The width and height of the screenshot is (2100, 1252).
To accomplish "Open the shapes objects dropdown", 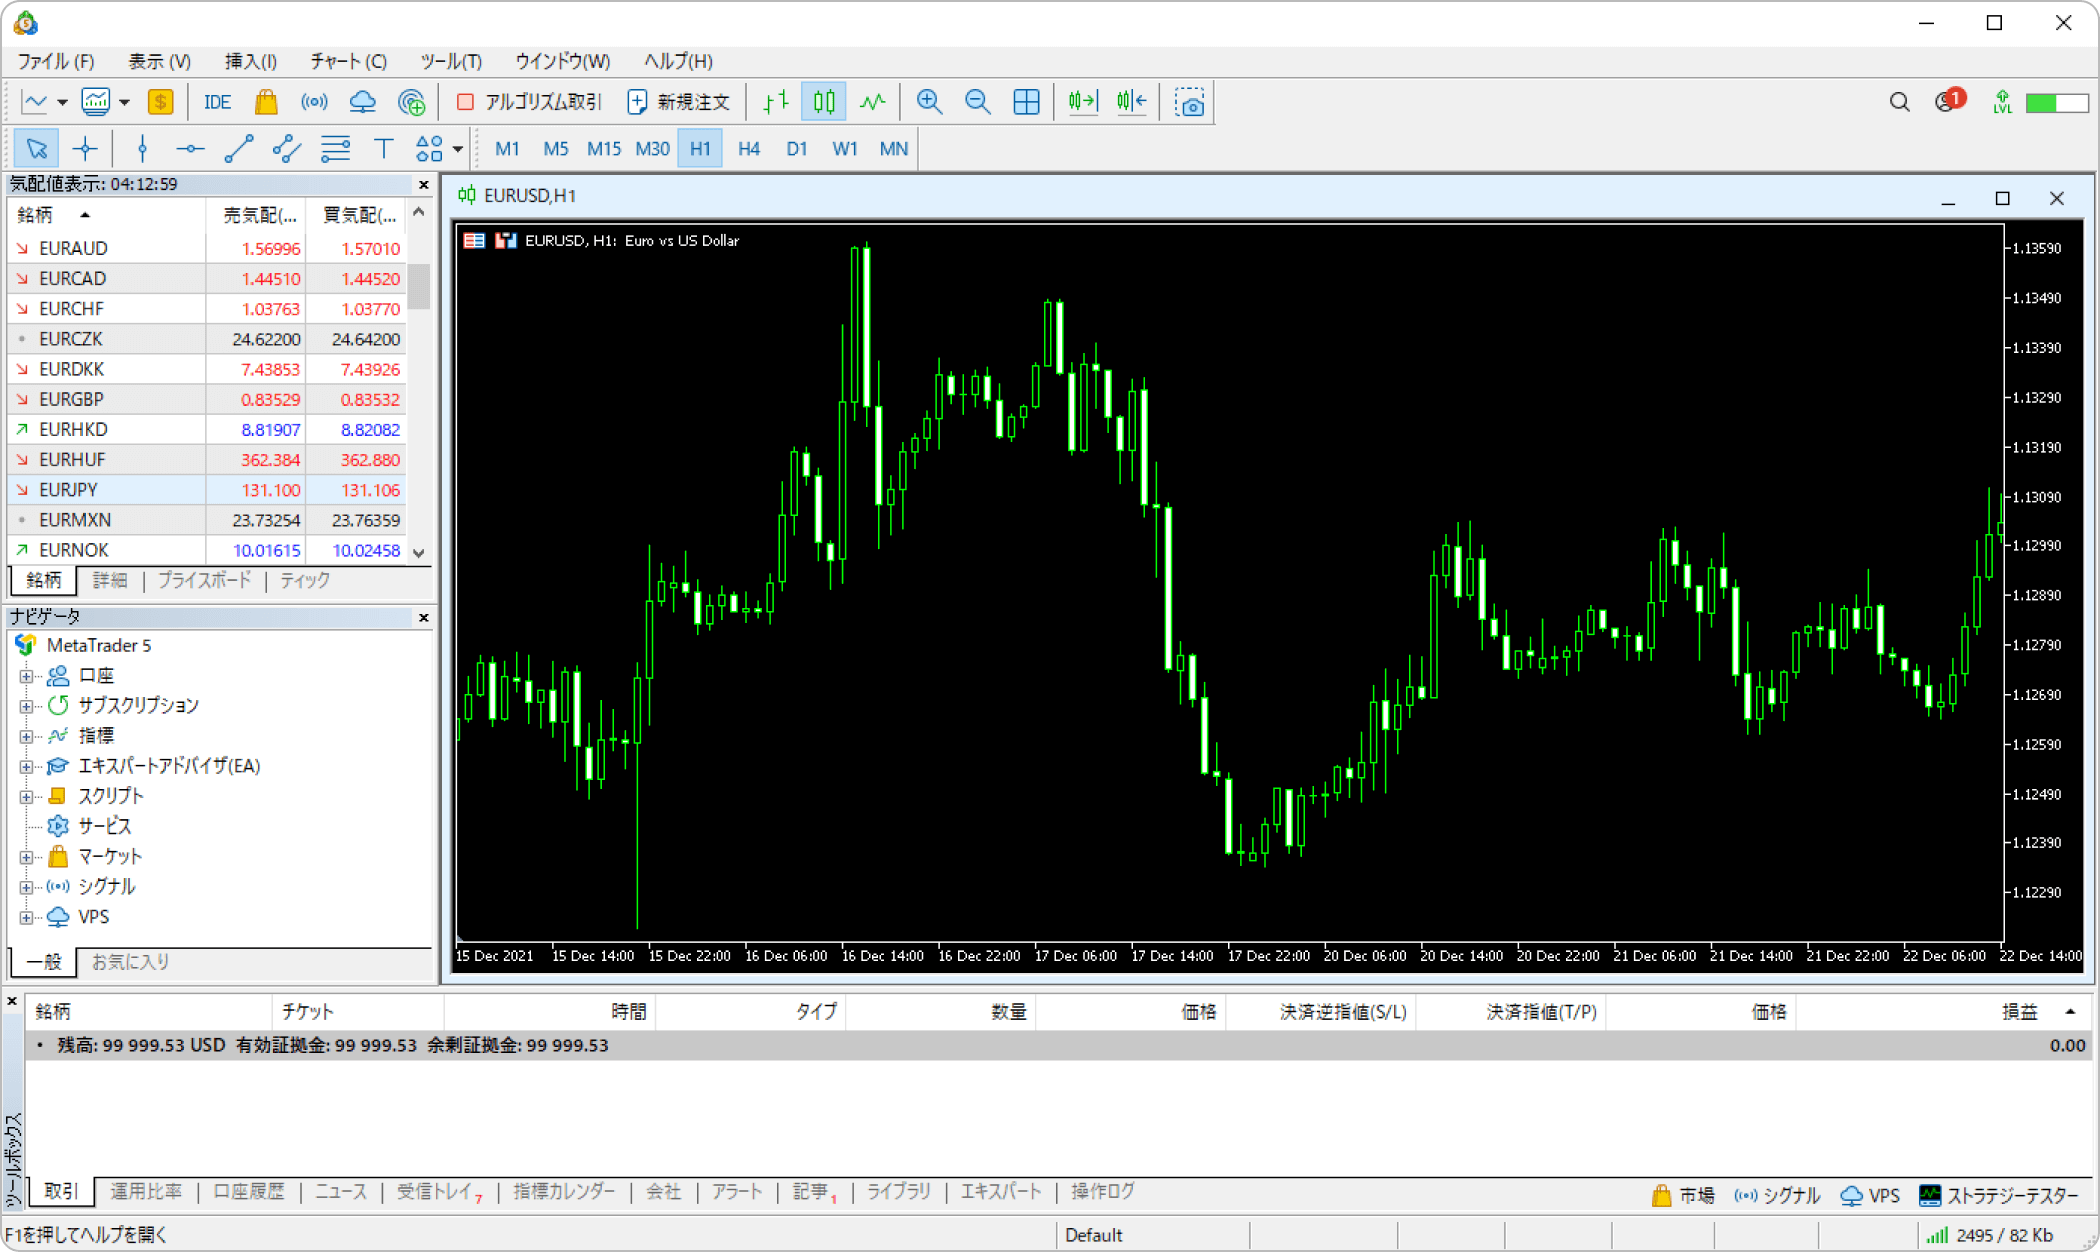I will tap(457, 149).
